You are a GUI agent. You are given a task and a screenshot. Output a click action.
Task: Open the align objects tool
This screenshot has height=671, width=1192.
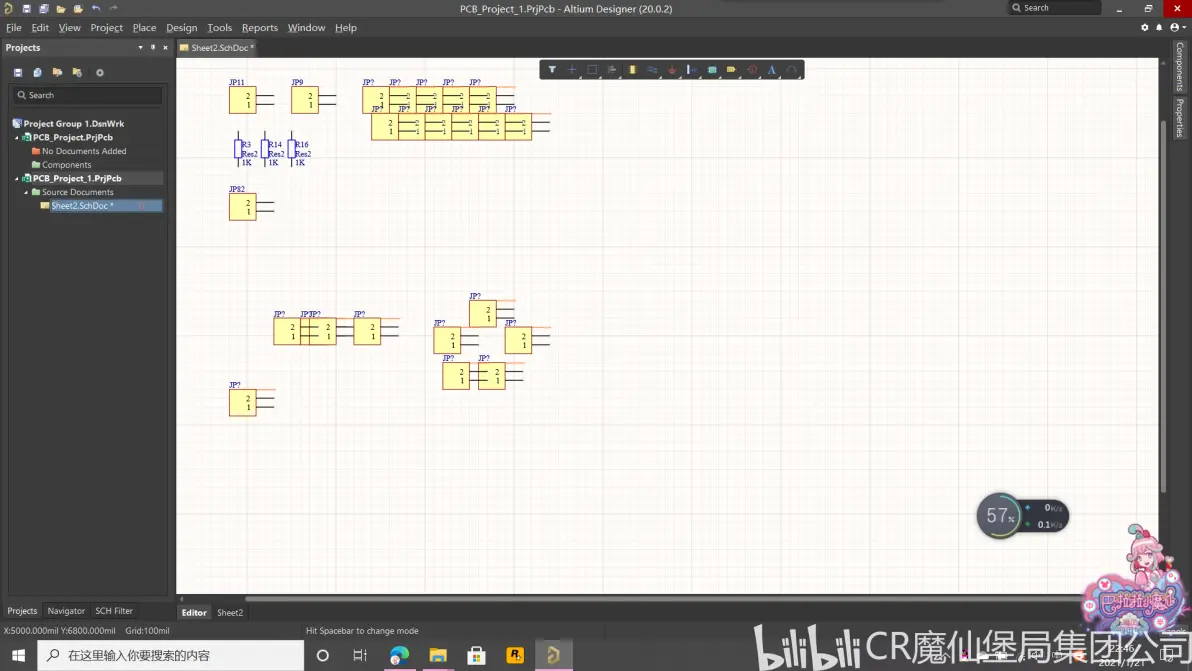612,70
